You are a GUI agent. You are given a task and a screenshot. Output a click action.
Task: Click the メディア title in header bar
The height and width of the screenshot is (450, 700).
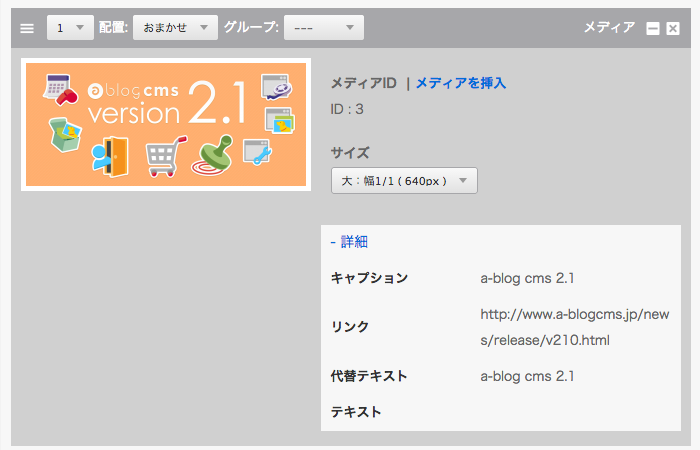609,27
